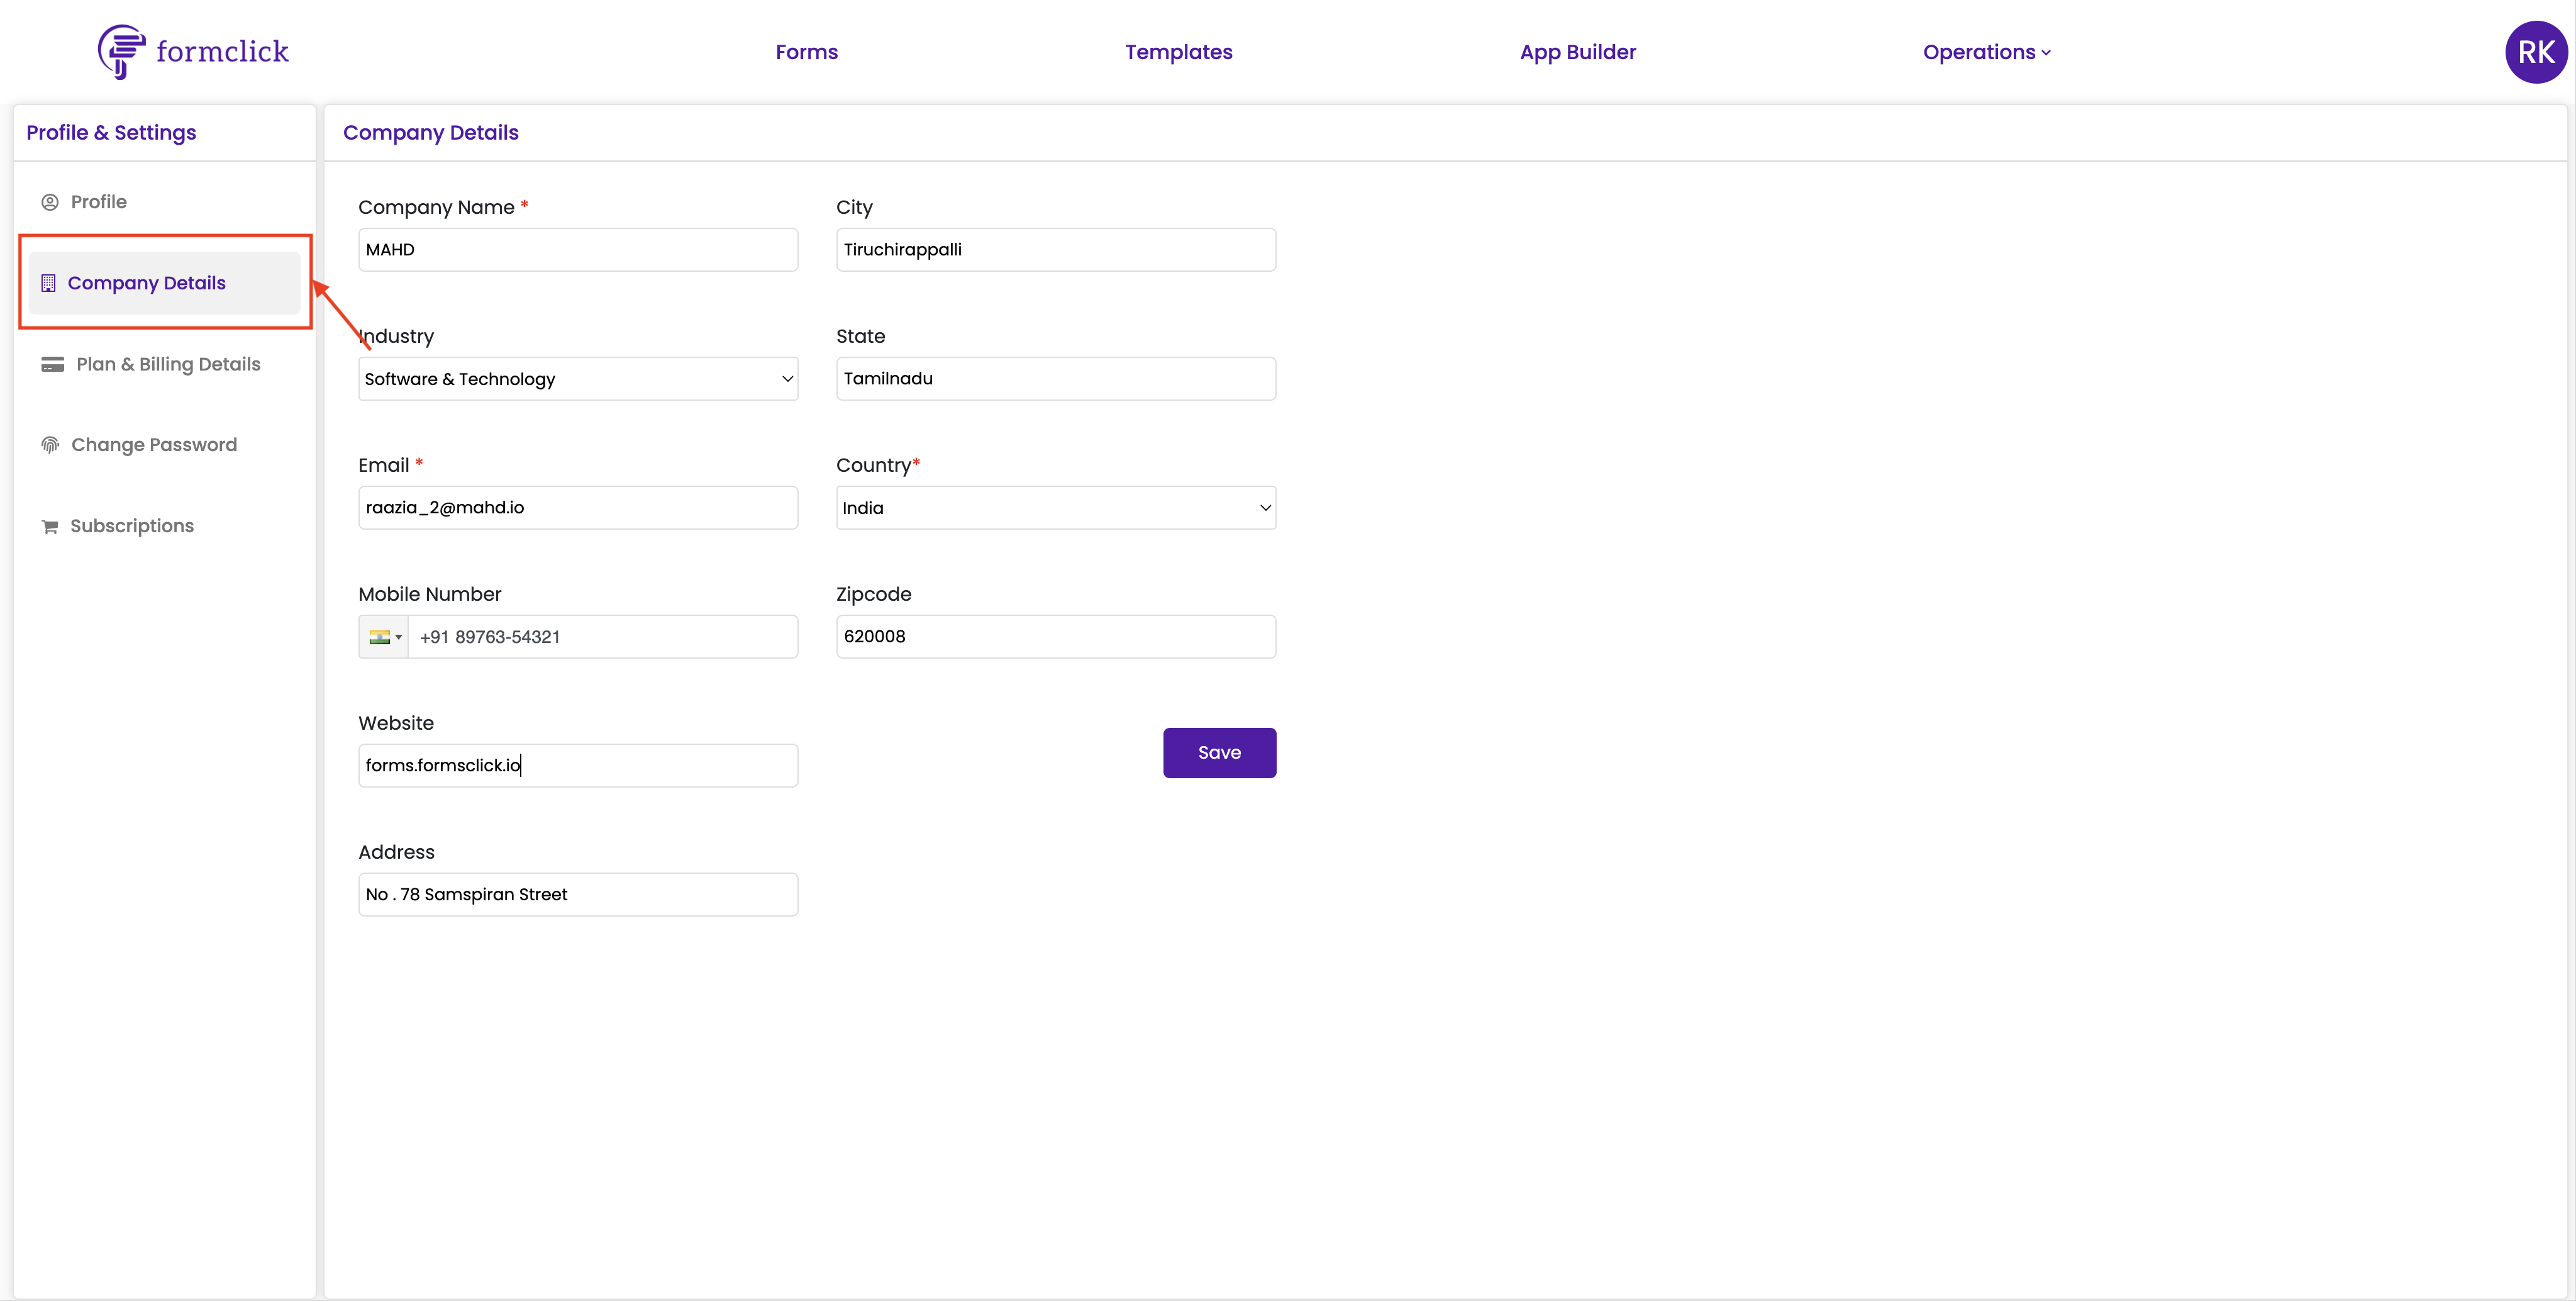Click into the Website field
2576x1301 pixels.
click(x=578, y=765)
